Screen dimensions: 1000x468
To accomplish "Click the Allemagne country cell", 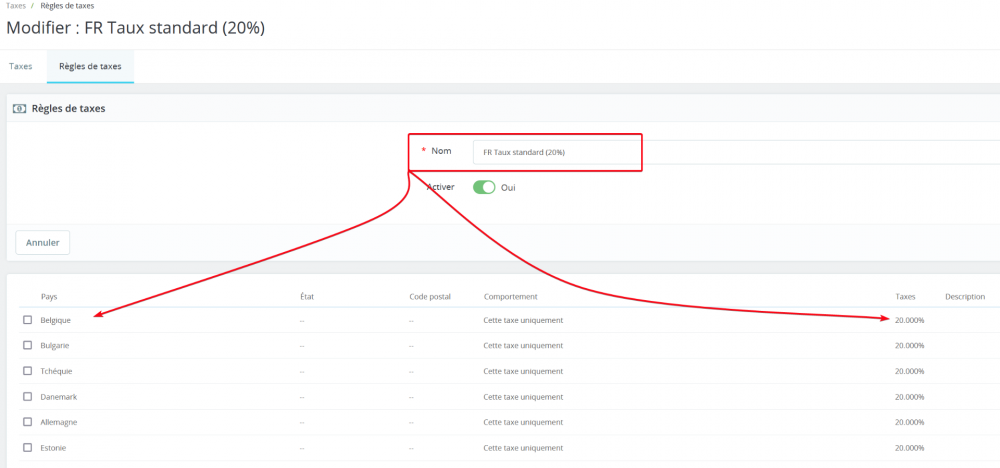I will [x=59, y=422].
